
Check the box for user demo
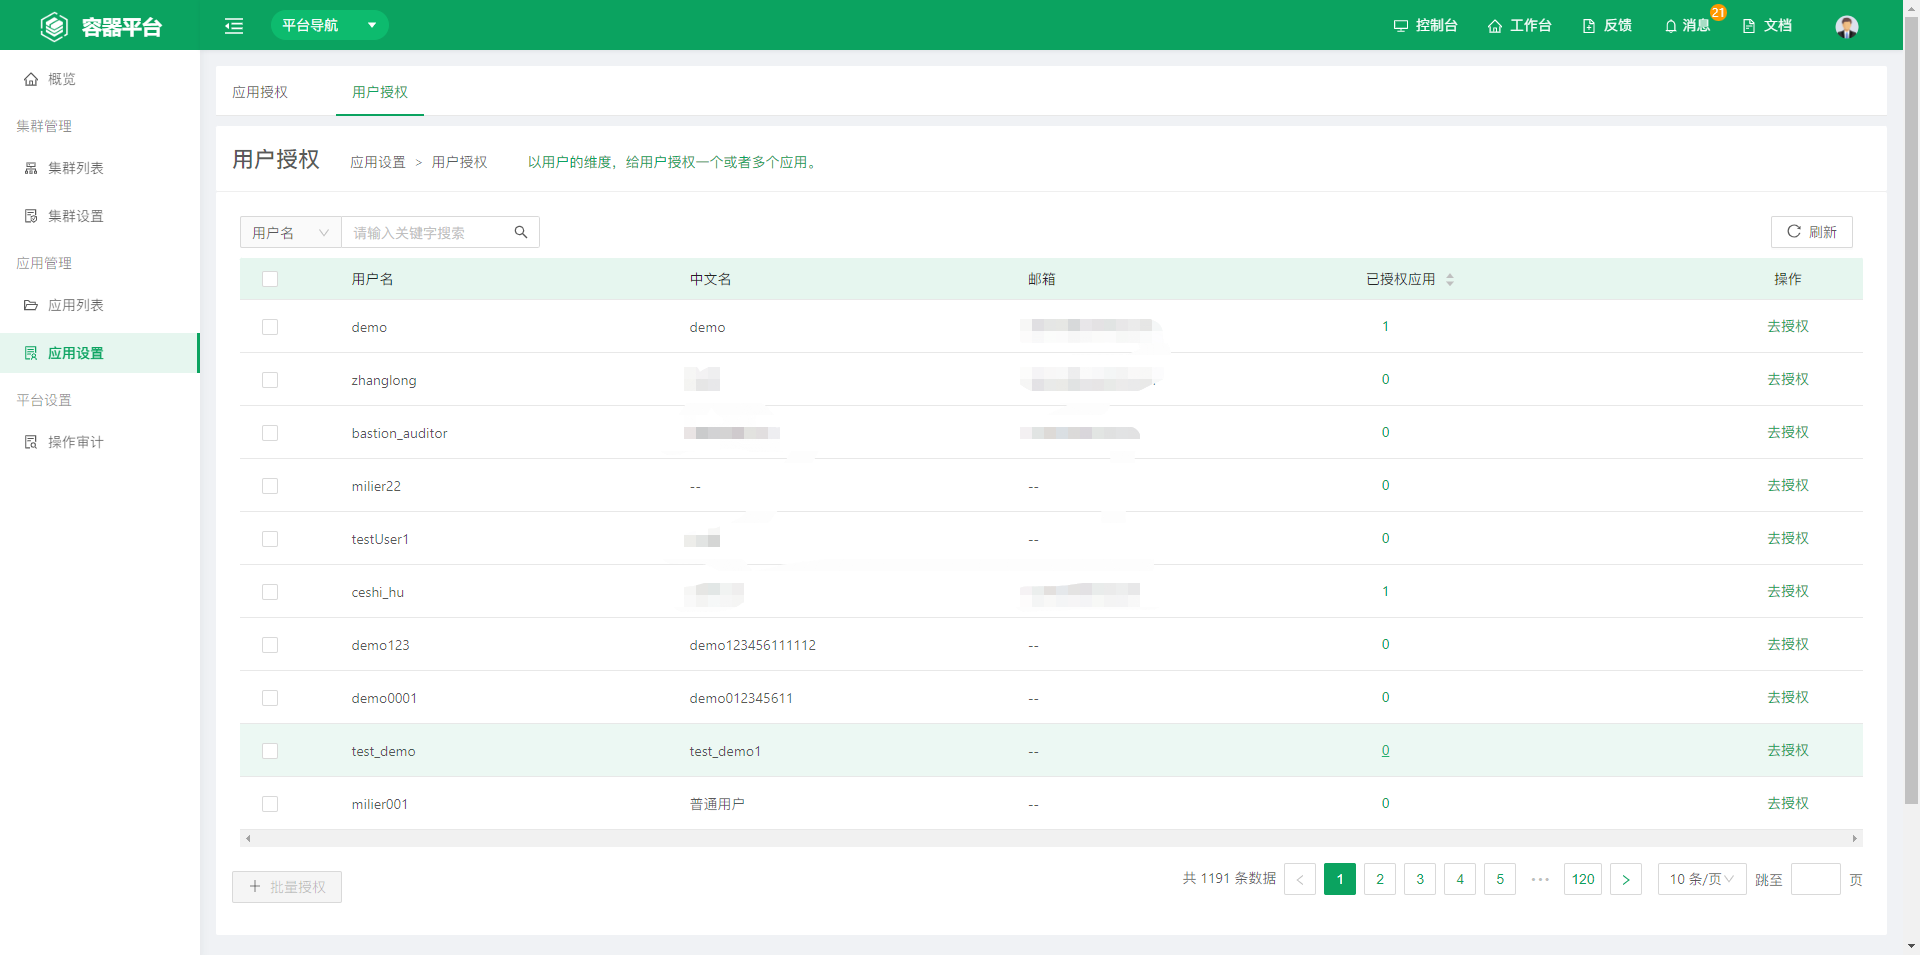[x=270, y=327]
